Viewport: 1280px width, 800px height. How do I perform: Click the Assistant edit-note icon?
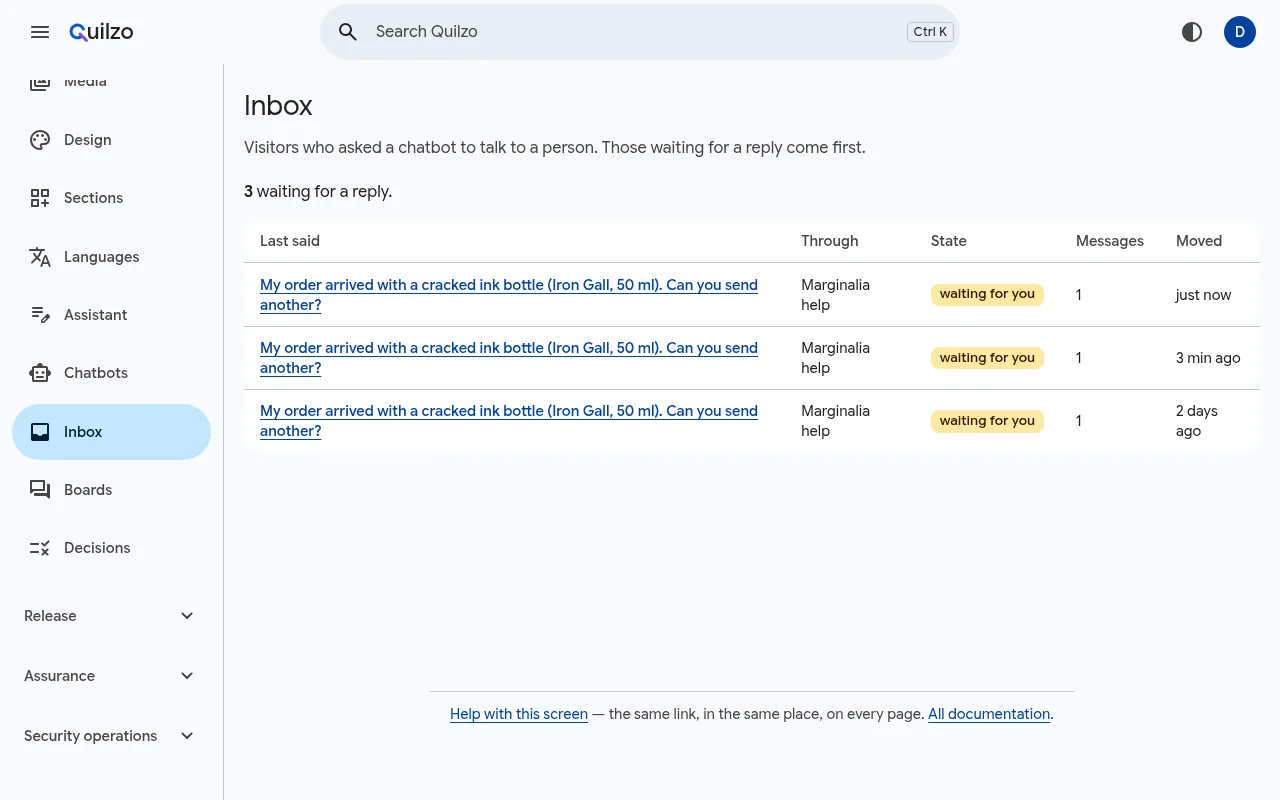40,315
